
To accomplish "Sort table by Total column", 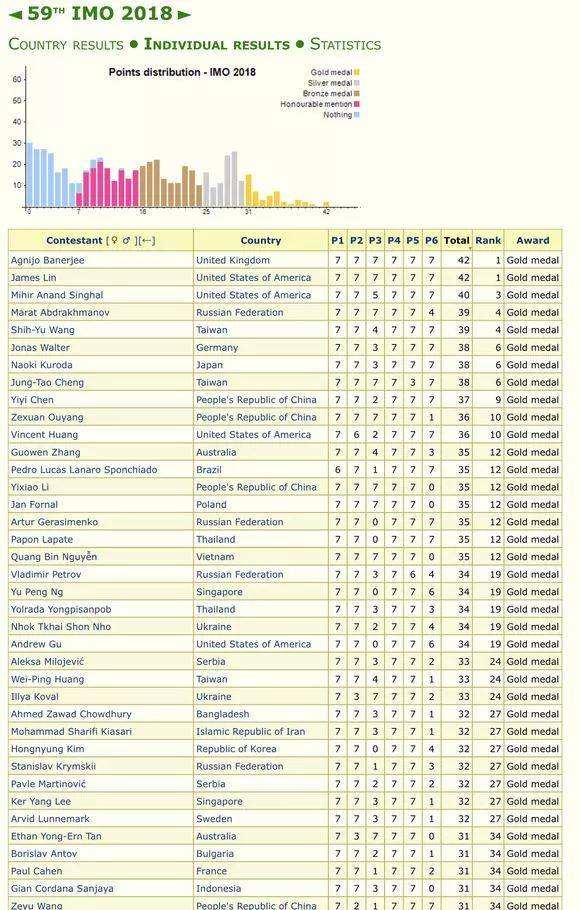I will click(x=456, y=240).
